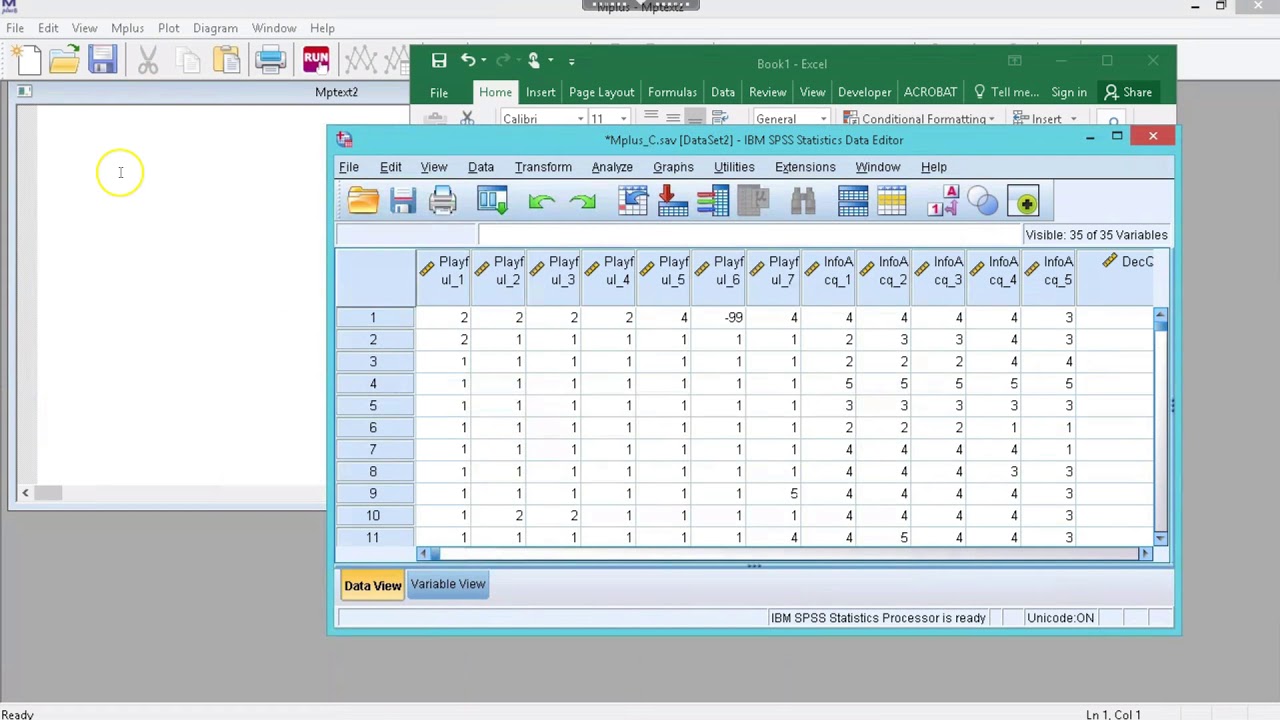Screen dimensions: 1280x720
Task: Select SPSS row 5 header
Action: tap(374, 406)
